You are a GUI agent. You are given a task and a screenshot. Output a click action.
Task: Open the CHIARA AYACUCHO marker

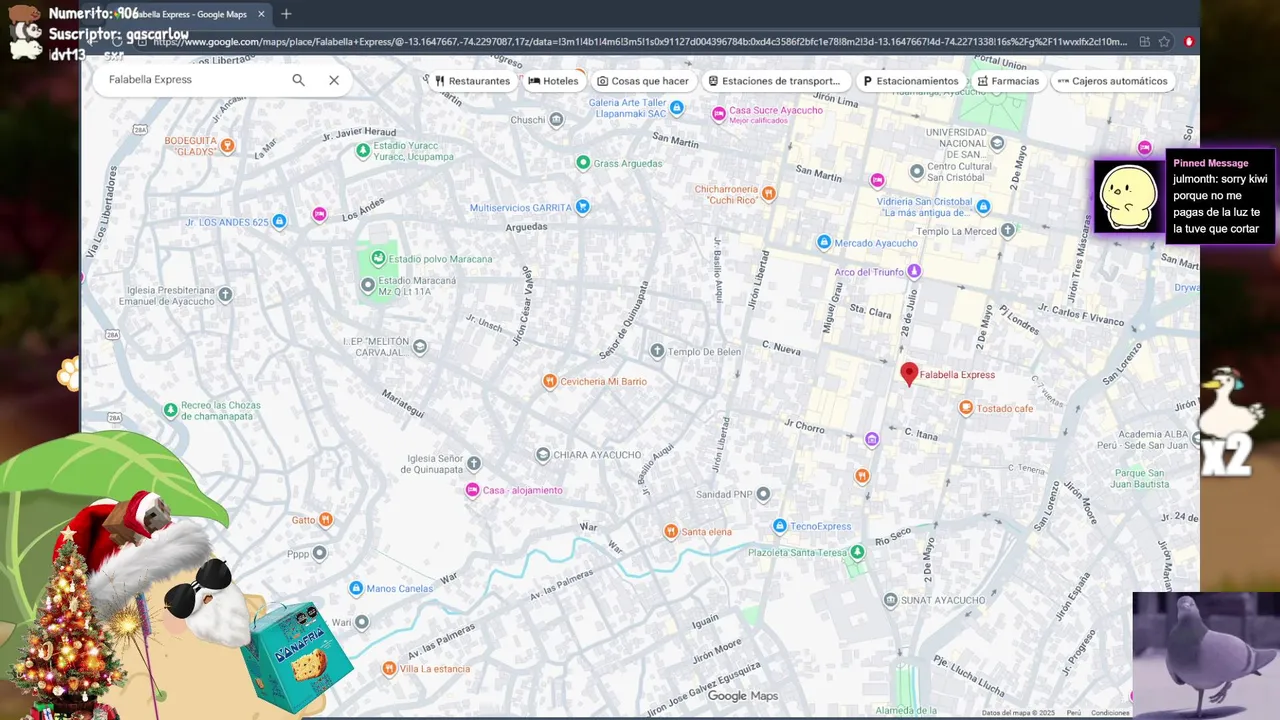[x=543, y=455]
